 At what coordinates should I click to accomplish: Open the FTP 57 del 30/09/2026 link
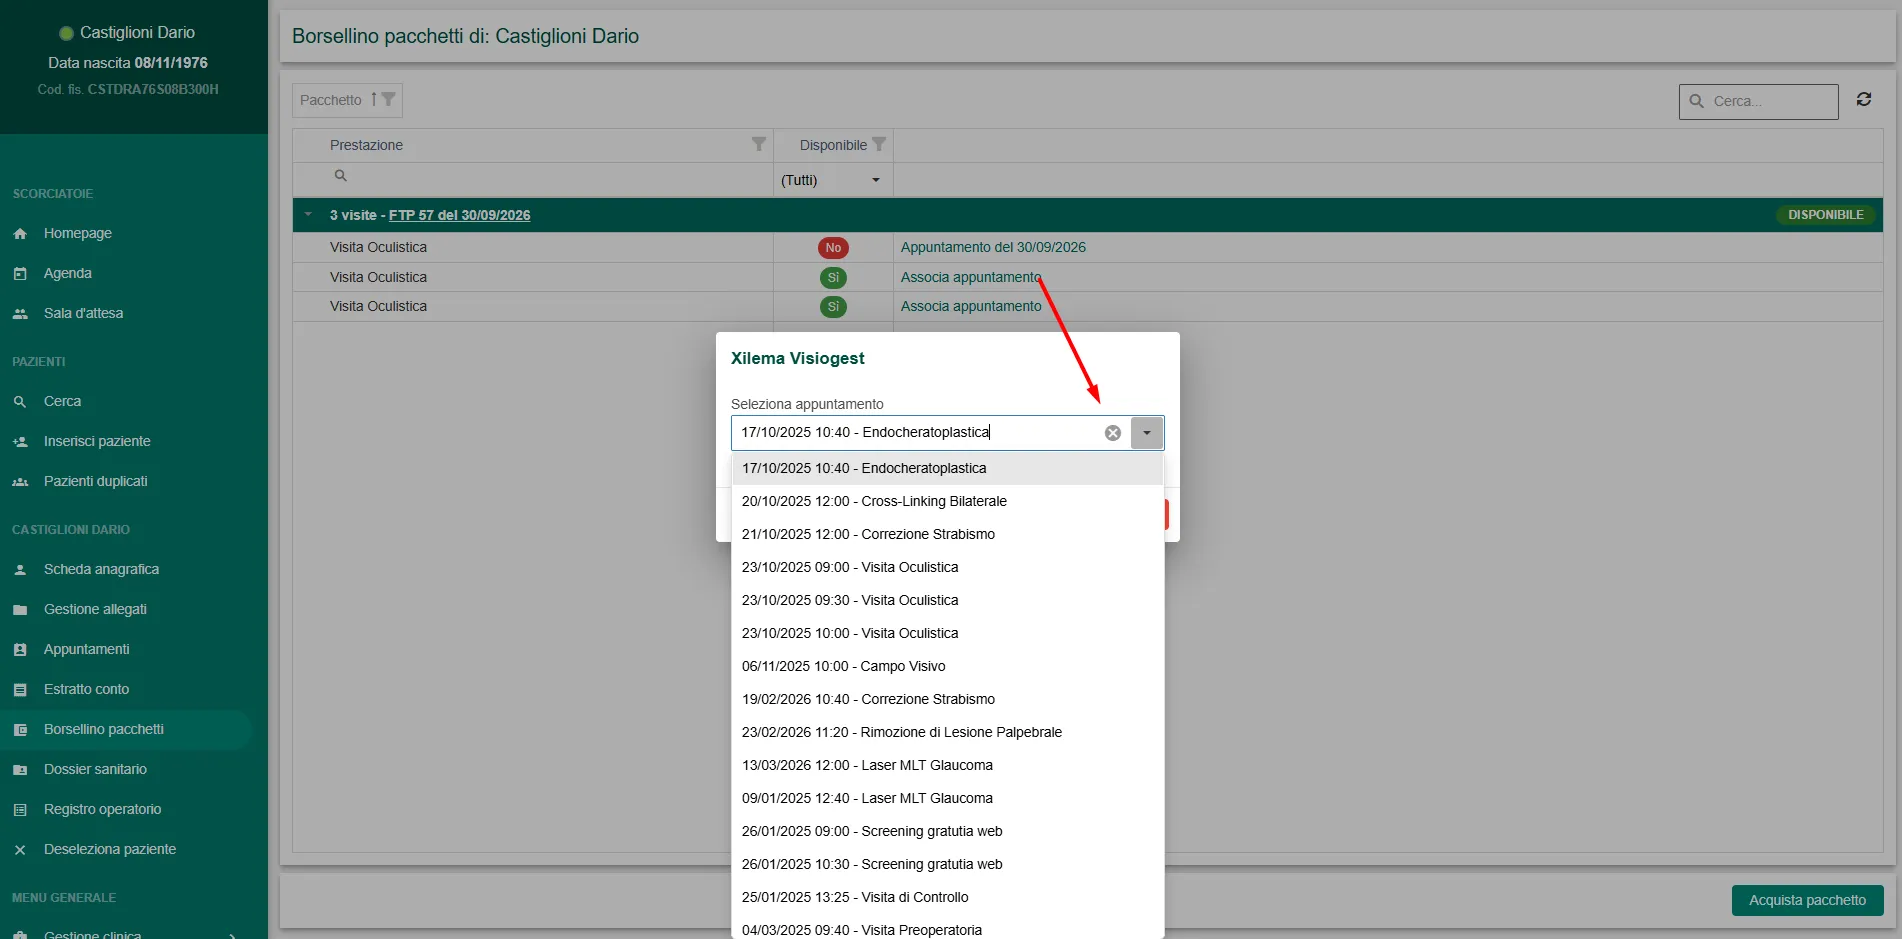point(459,215)
